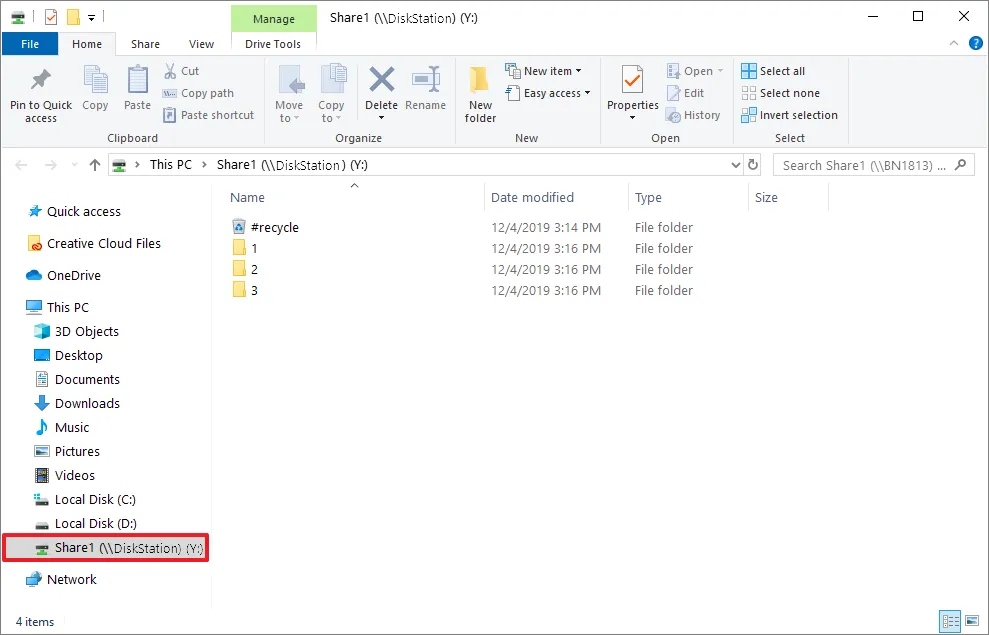Viewport: 989px width, 635px height.
Task: Click the ribbon Help question mark icon
Action: click(975, 44)
